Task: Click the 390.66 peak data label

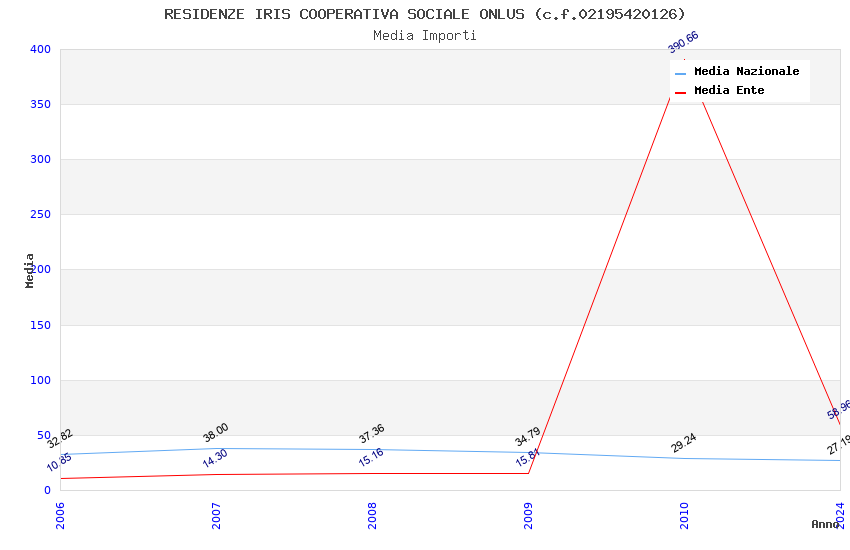Action: 683,42
